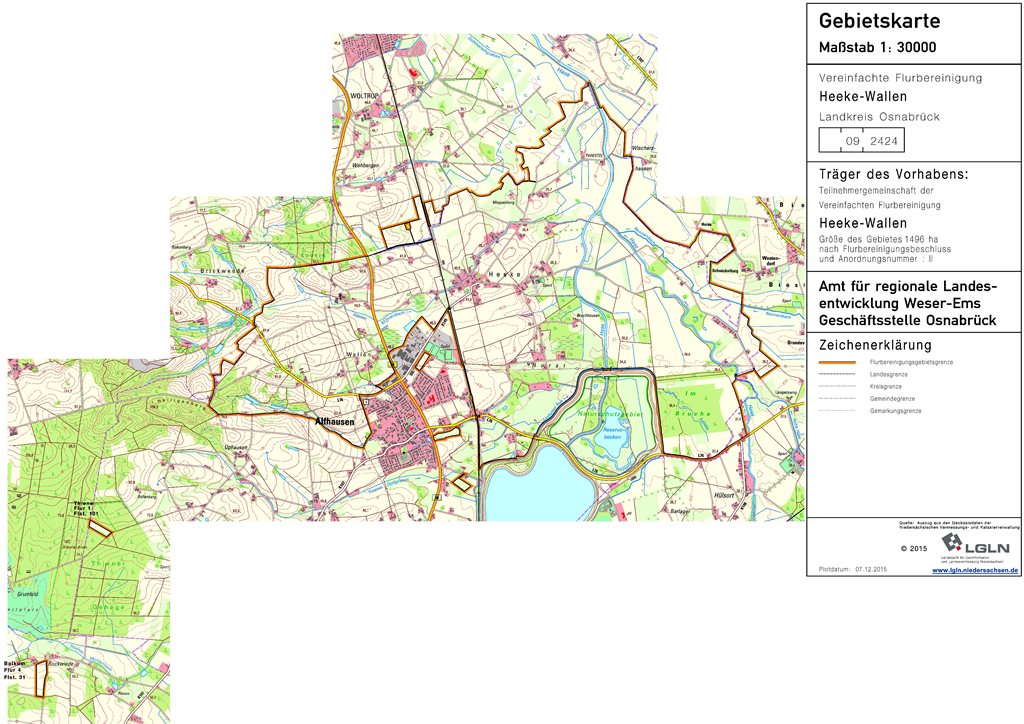Click the Gemeindegrenze legend line symbol
The image size is (1024, 724).
(840, 398)
